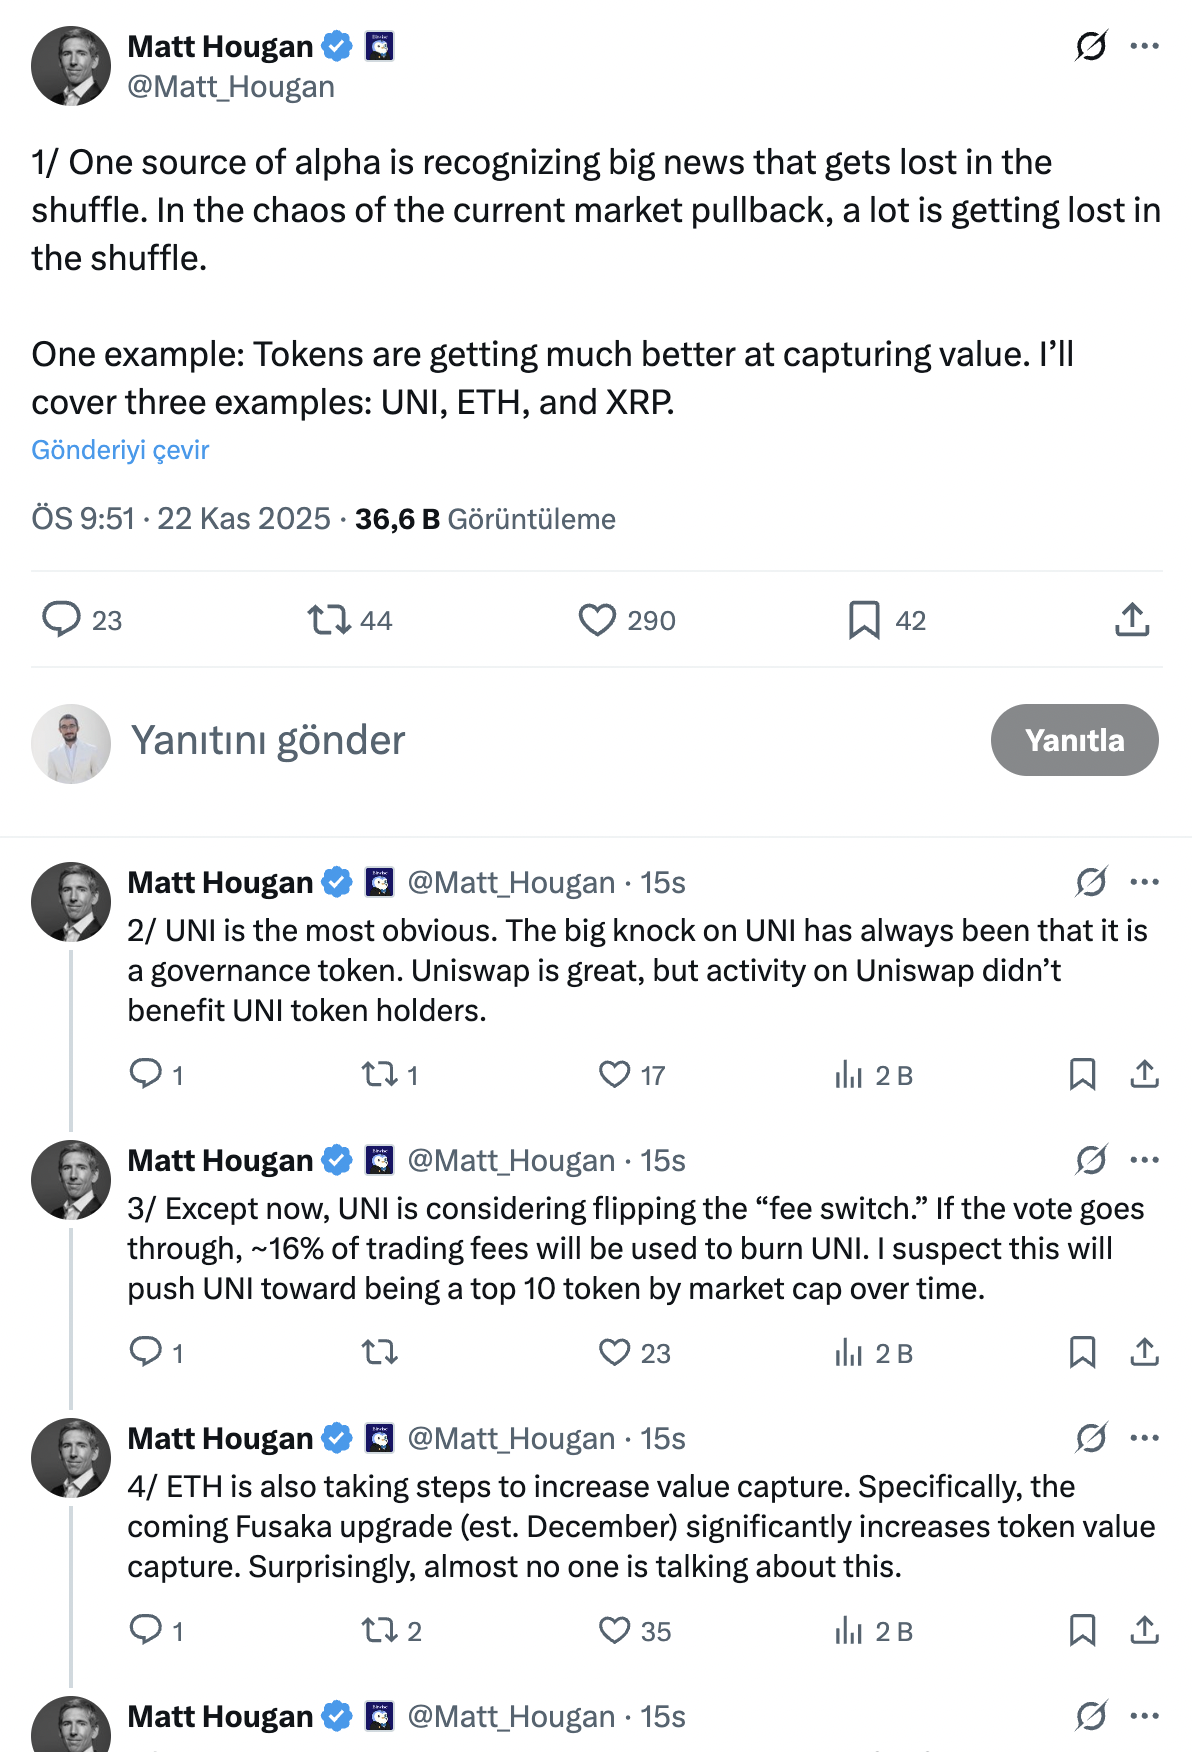The height and width of the screenshot is (1752, 1192).
Task: Click the Grok icon on 3/ reply
Action: (1091, 1160)
